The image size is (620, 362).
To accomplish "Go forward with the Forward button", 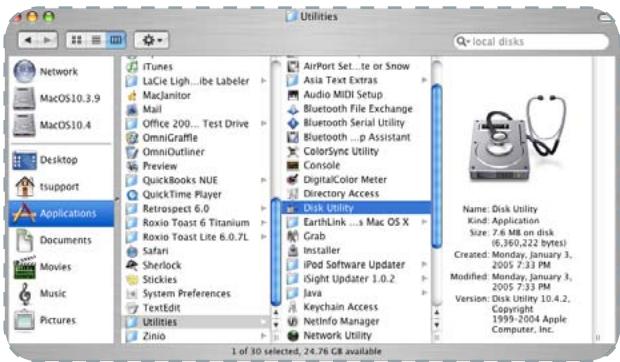I will click(x=47, y=40).
